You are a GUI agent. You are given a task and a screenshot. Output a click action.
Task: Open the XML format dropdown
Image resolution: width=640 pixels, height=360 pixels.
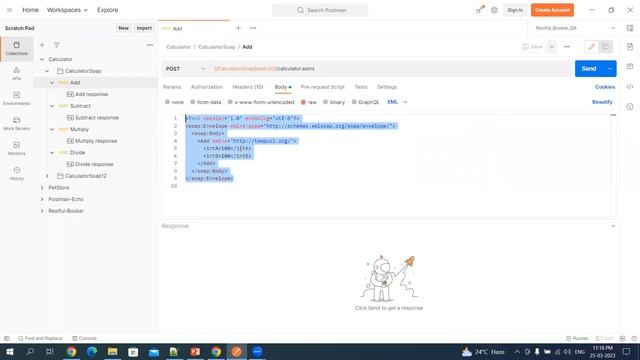[x=397, y=102]
